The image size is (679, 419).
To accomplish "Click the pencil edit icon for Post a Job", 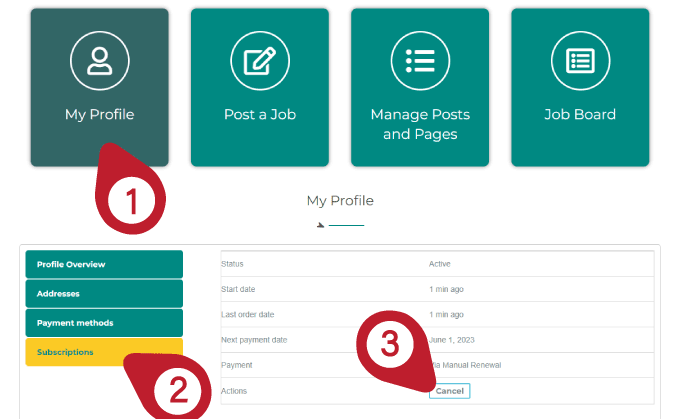I will (259, 61).
